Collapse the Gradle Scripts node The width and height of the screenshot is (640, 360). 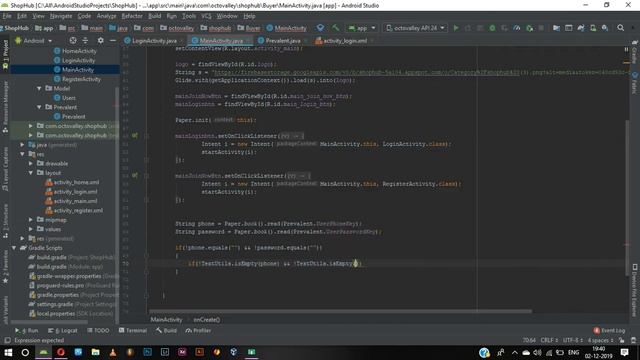[14, 248]
